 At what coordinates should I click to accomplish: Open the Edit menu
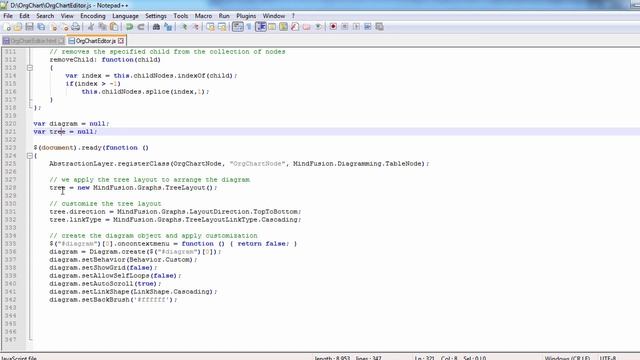click(24, 16)
